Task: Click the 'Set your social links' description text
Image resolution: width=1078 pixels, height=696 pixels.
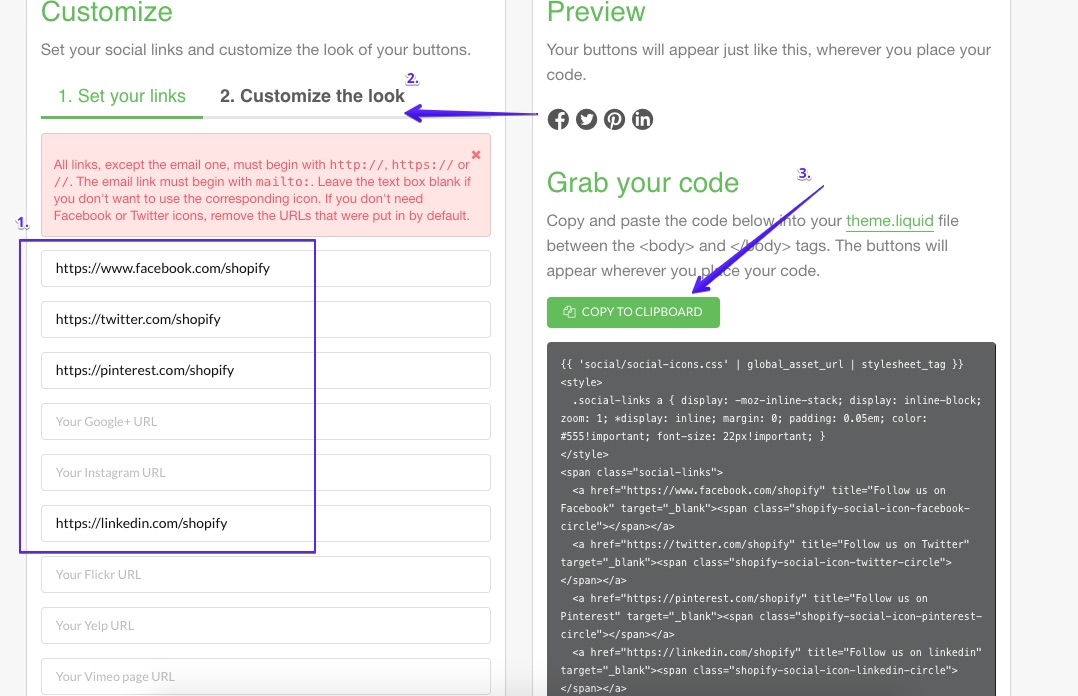Action: click(256, 50)
